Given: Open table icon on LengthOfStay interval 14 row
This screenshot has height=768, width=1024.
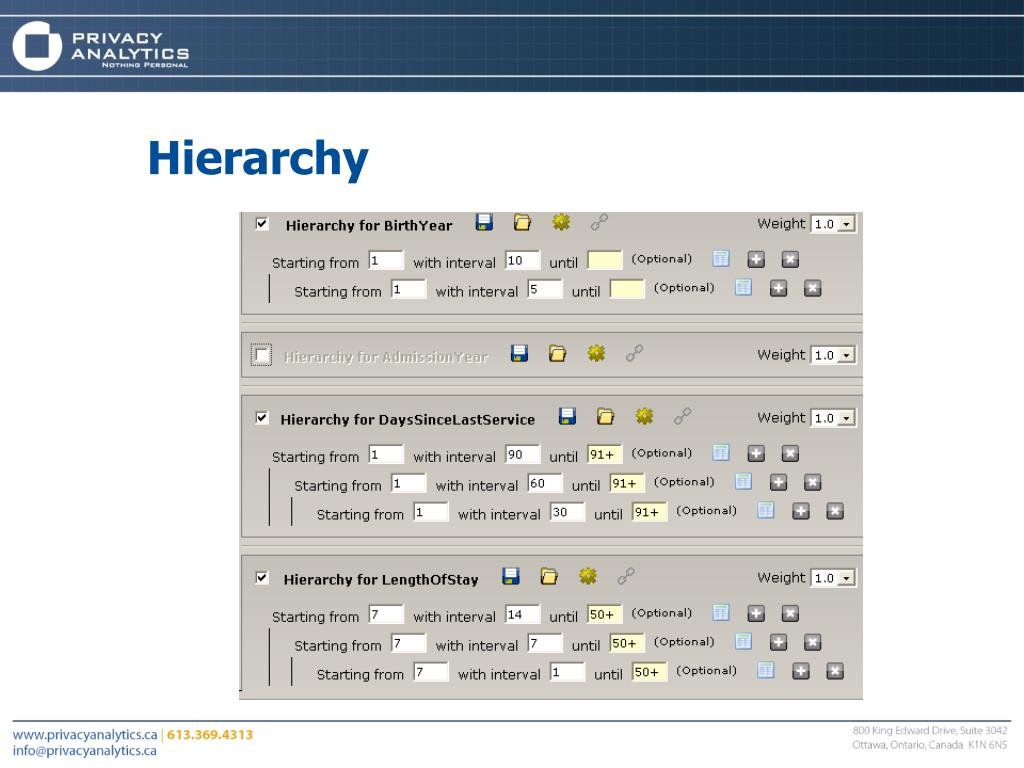Looking at the screenshot, I should (721, 613).
